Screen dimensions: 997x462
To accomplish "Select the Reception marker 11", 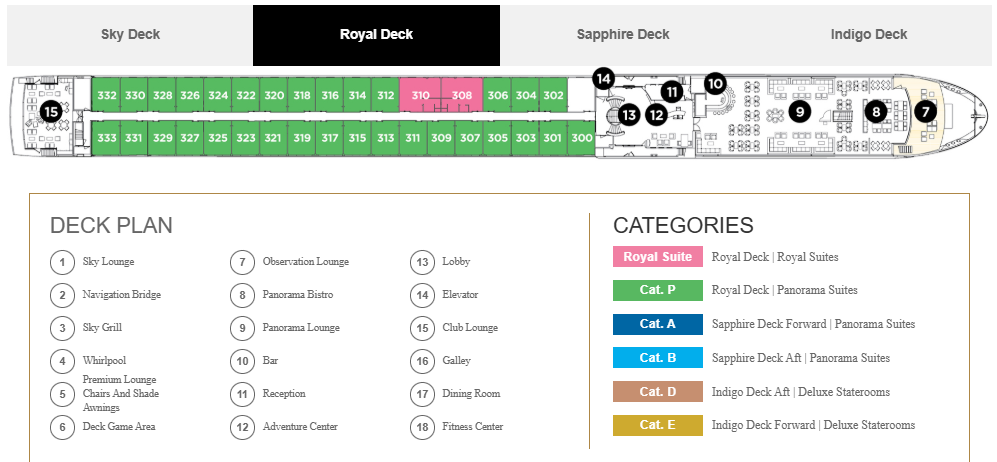I will click(x=671, y=92).
